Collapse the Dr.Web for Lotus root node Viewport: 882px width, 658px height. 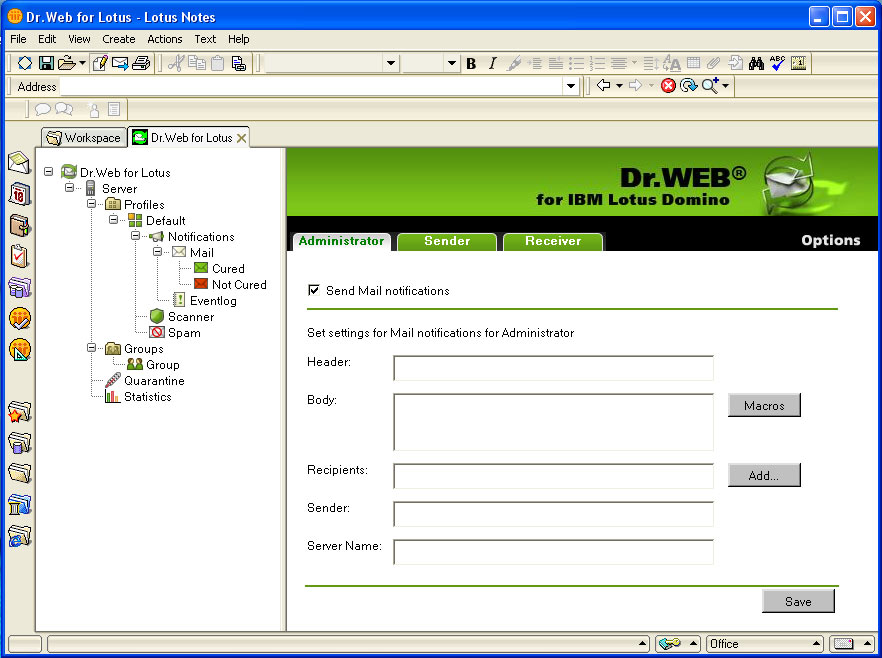pyautogui.click(x=48, y=172)
